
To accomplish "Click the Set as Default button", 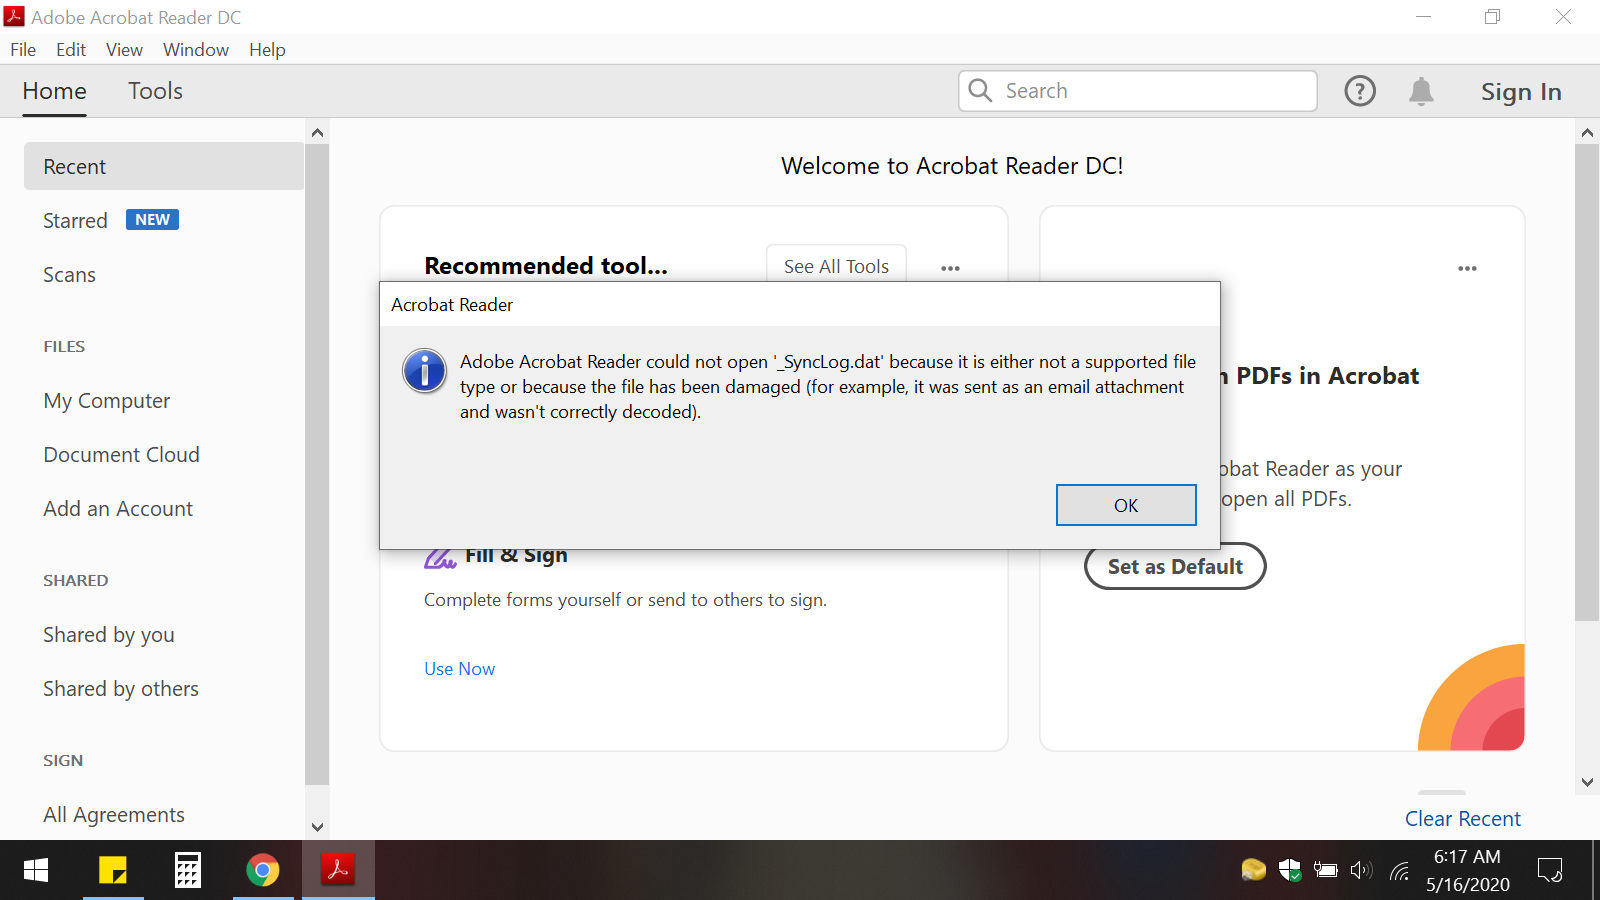I will [x=1175, y=566].
